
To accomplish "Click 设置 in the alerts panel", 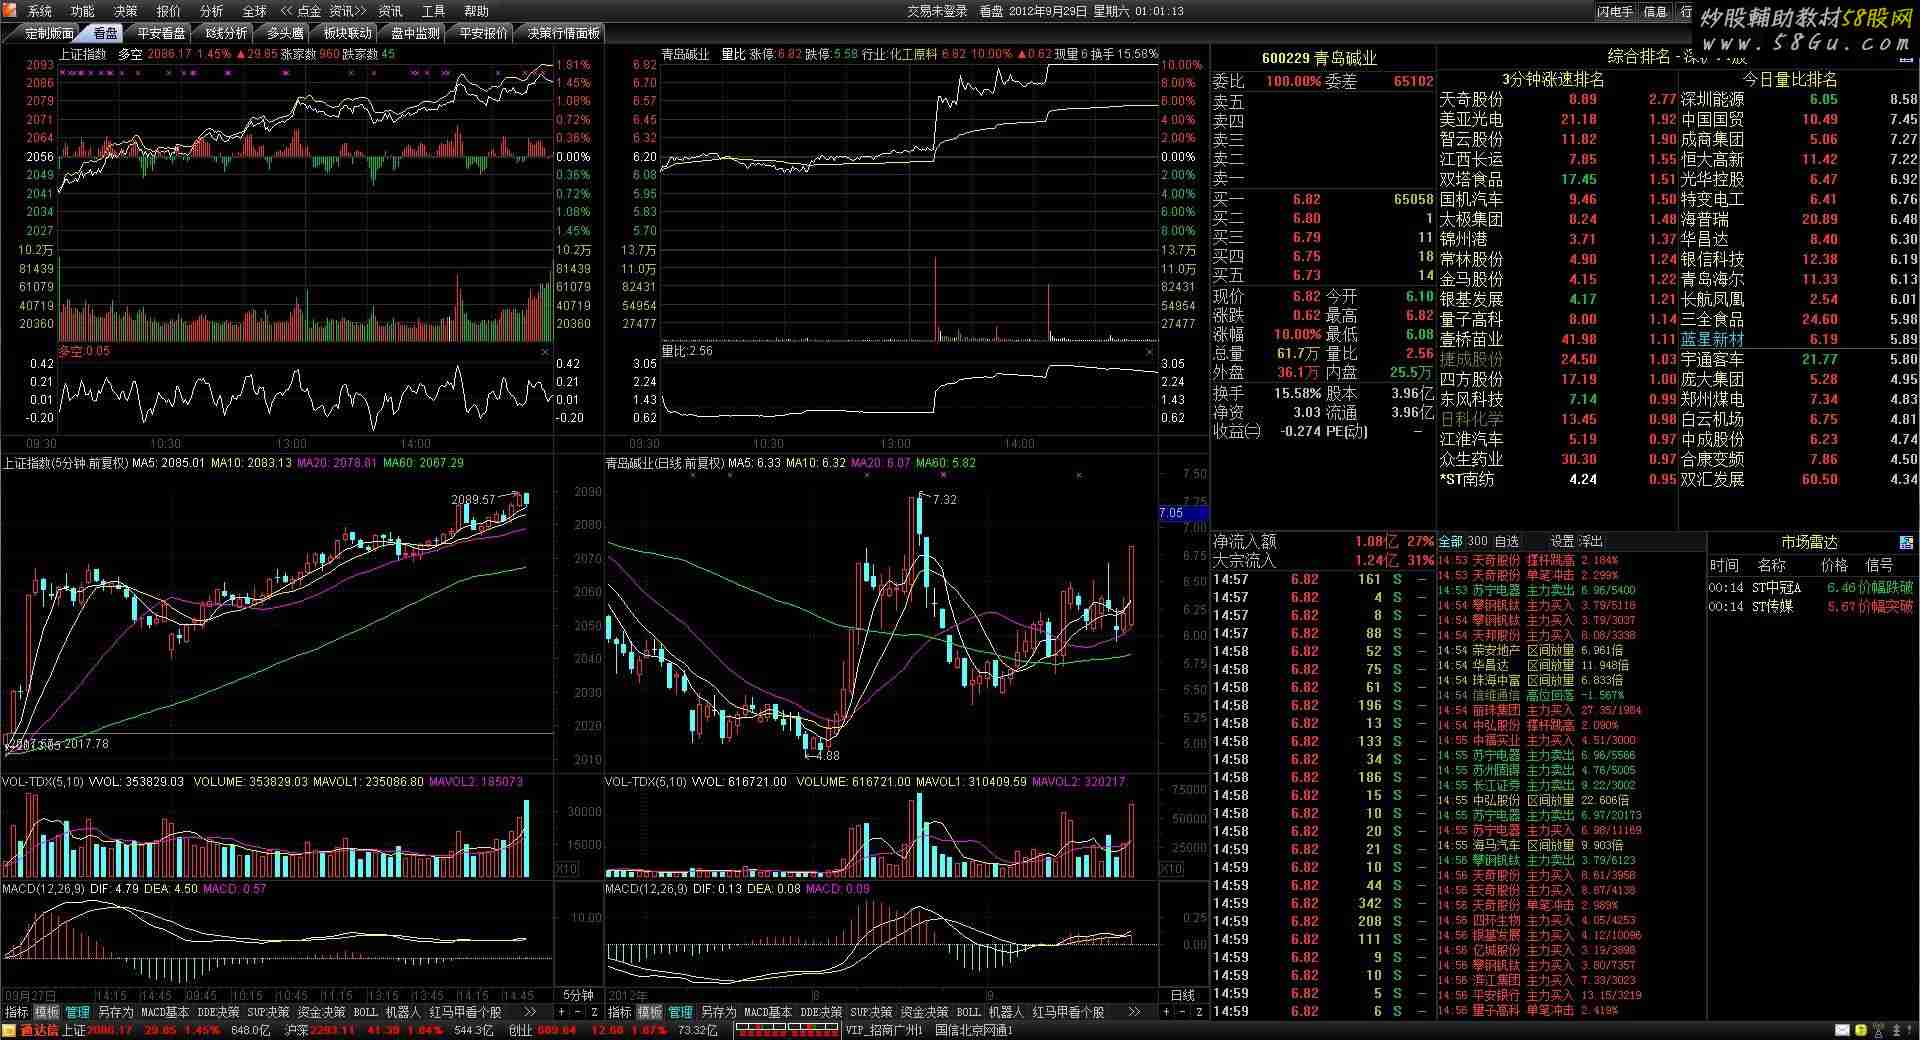I will click(x=1562, y=541).
